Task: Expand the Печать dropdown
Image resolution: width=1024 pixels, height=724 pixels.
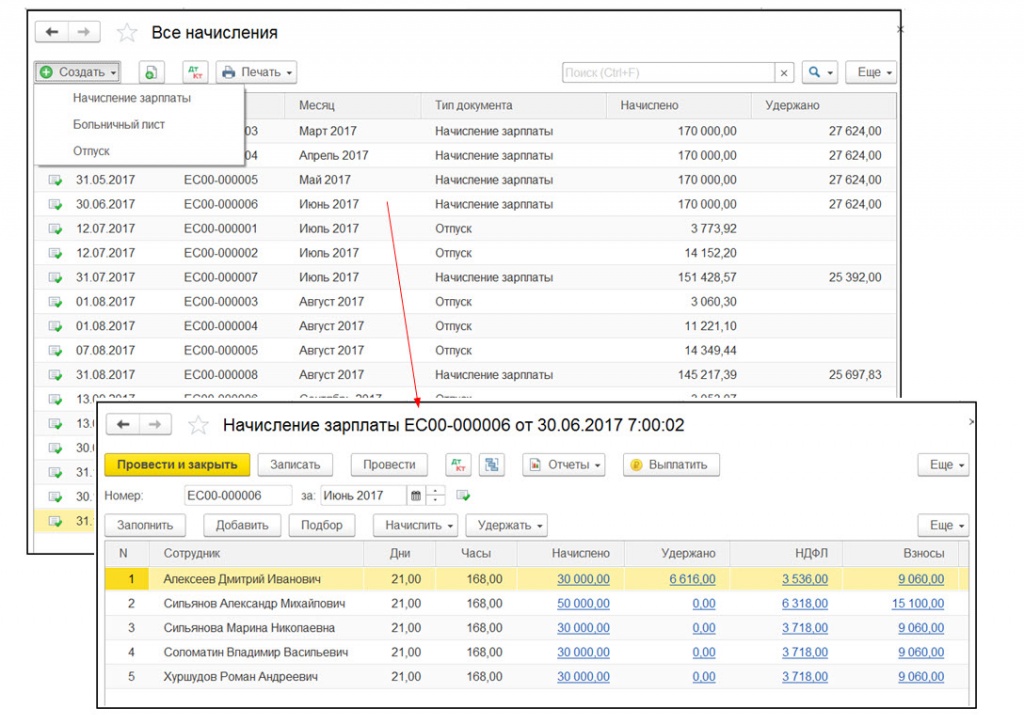Action: [x=257, y=72]
